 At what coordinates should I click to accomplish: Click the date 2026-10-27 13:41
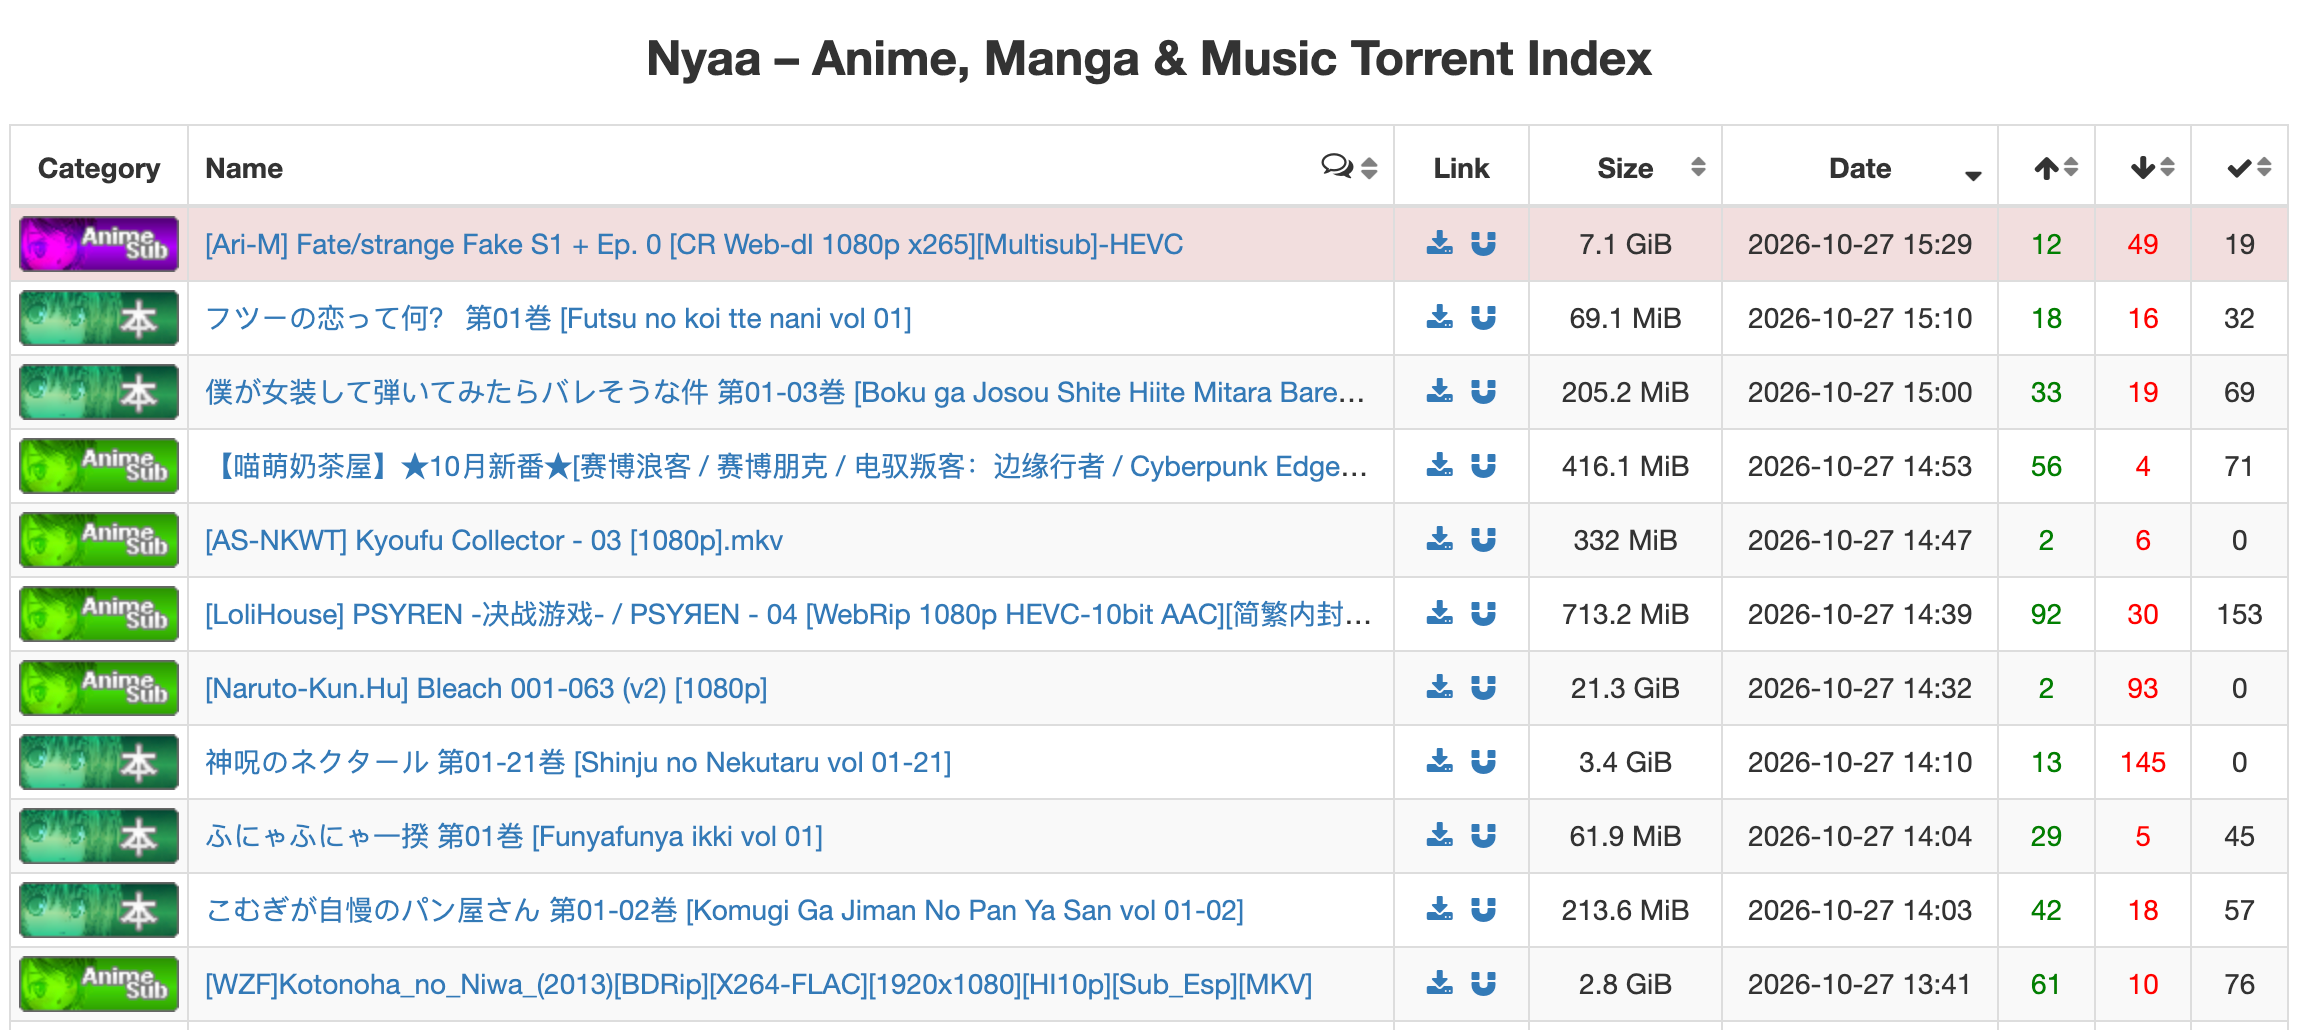point(1860,984)
